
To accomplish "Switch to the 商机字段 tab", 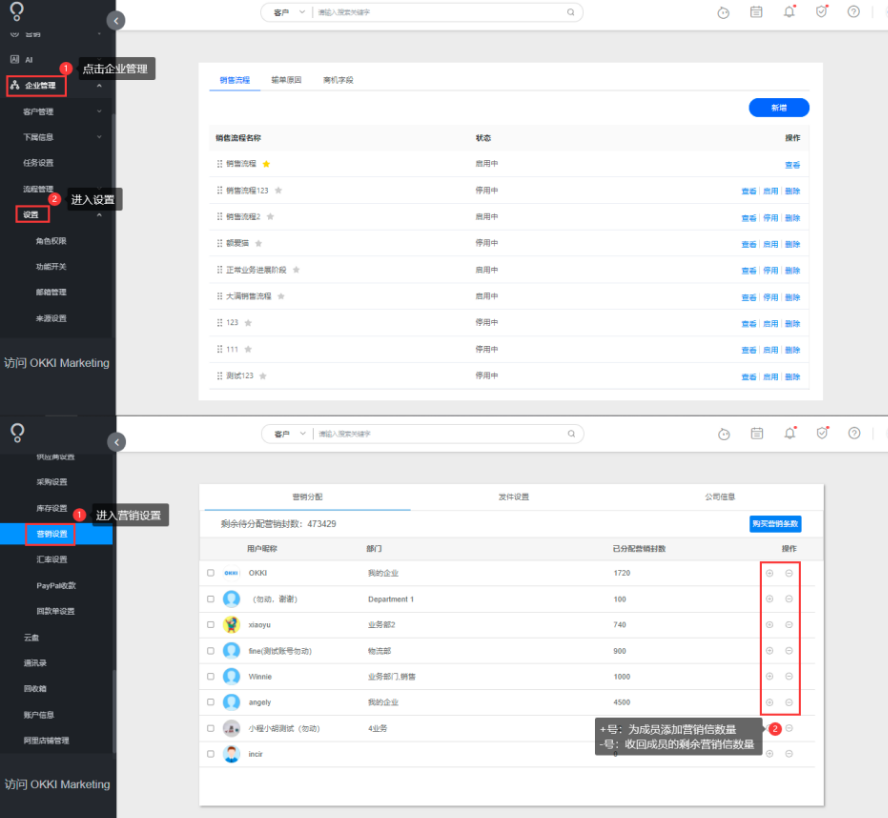I will pyautogui.click(x=338, y=80).
